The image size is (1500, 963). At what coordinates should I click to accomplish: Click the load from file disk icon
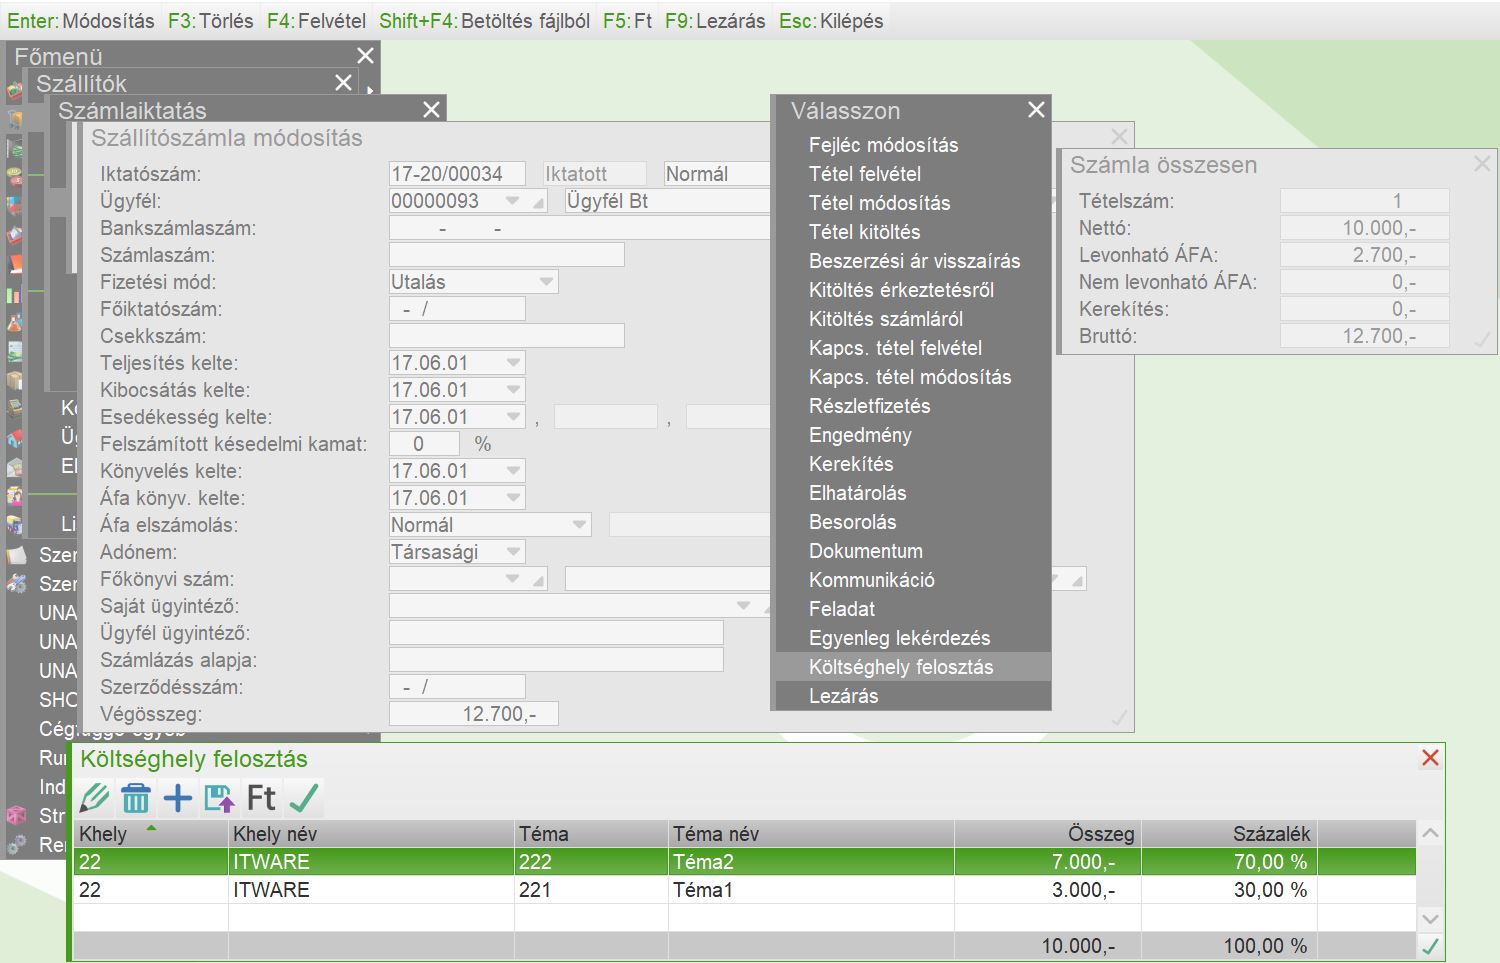pos(219,798)
